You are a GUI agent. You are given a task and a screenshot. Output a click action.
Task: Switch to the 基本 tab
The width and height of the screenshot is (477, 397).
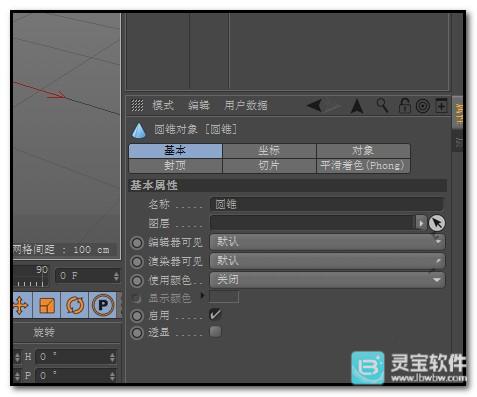click(x=175, y=151)
